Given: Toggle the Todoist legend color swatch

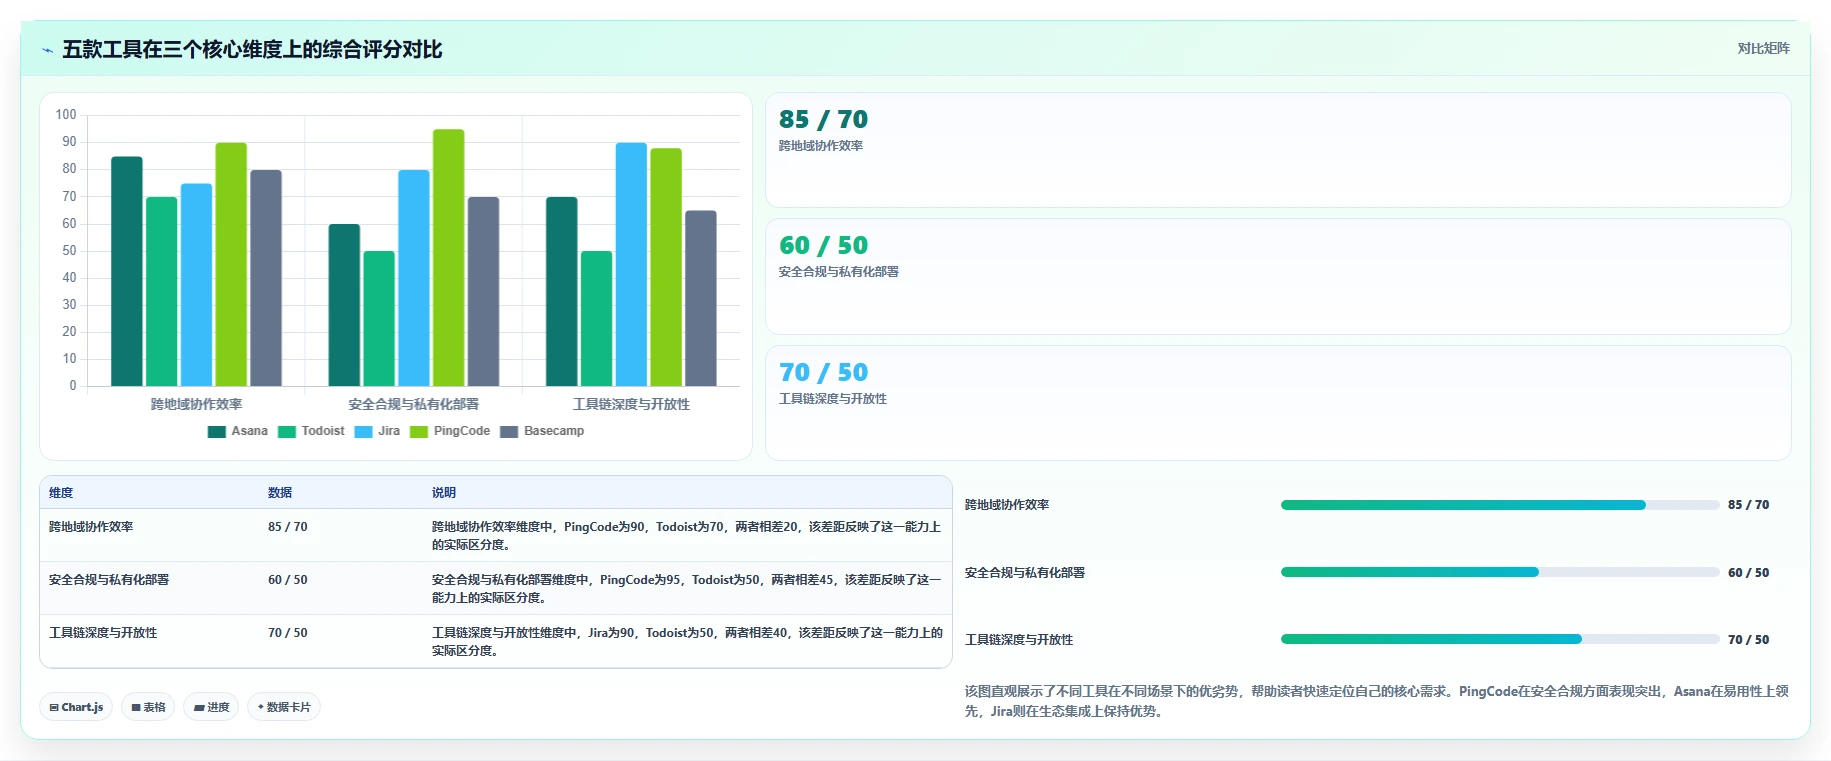Looking at the screenshot, I should click(287, 432).
